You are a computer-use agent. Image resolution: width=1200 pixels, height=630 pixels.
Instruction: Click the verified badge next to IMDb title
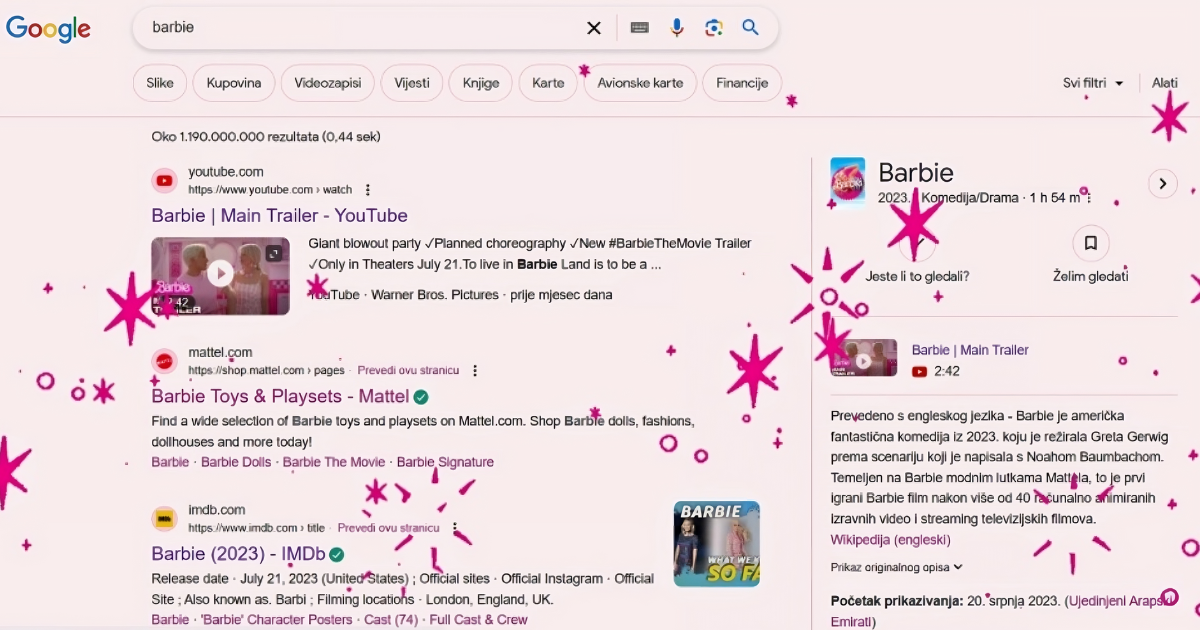(x=337, y=554)
